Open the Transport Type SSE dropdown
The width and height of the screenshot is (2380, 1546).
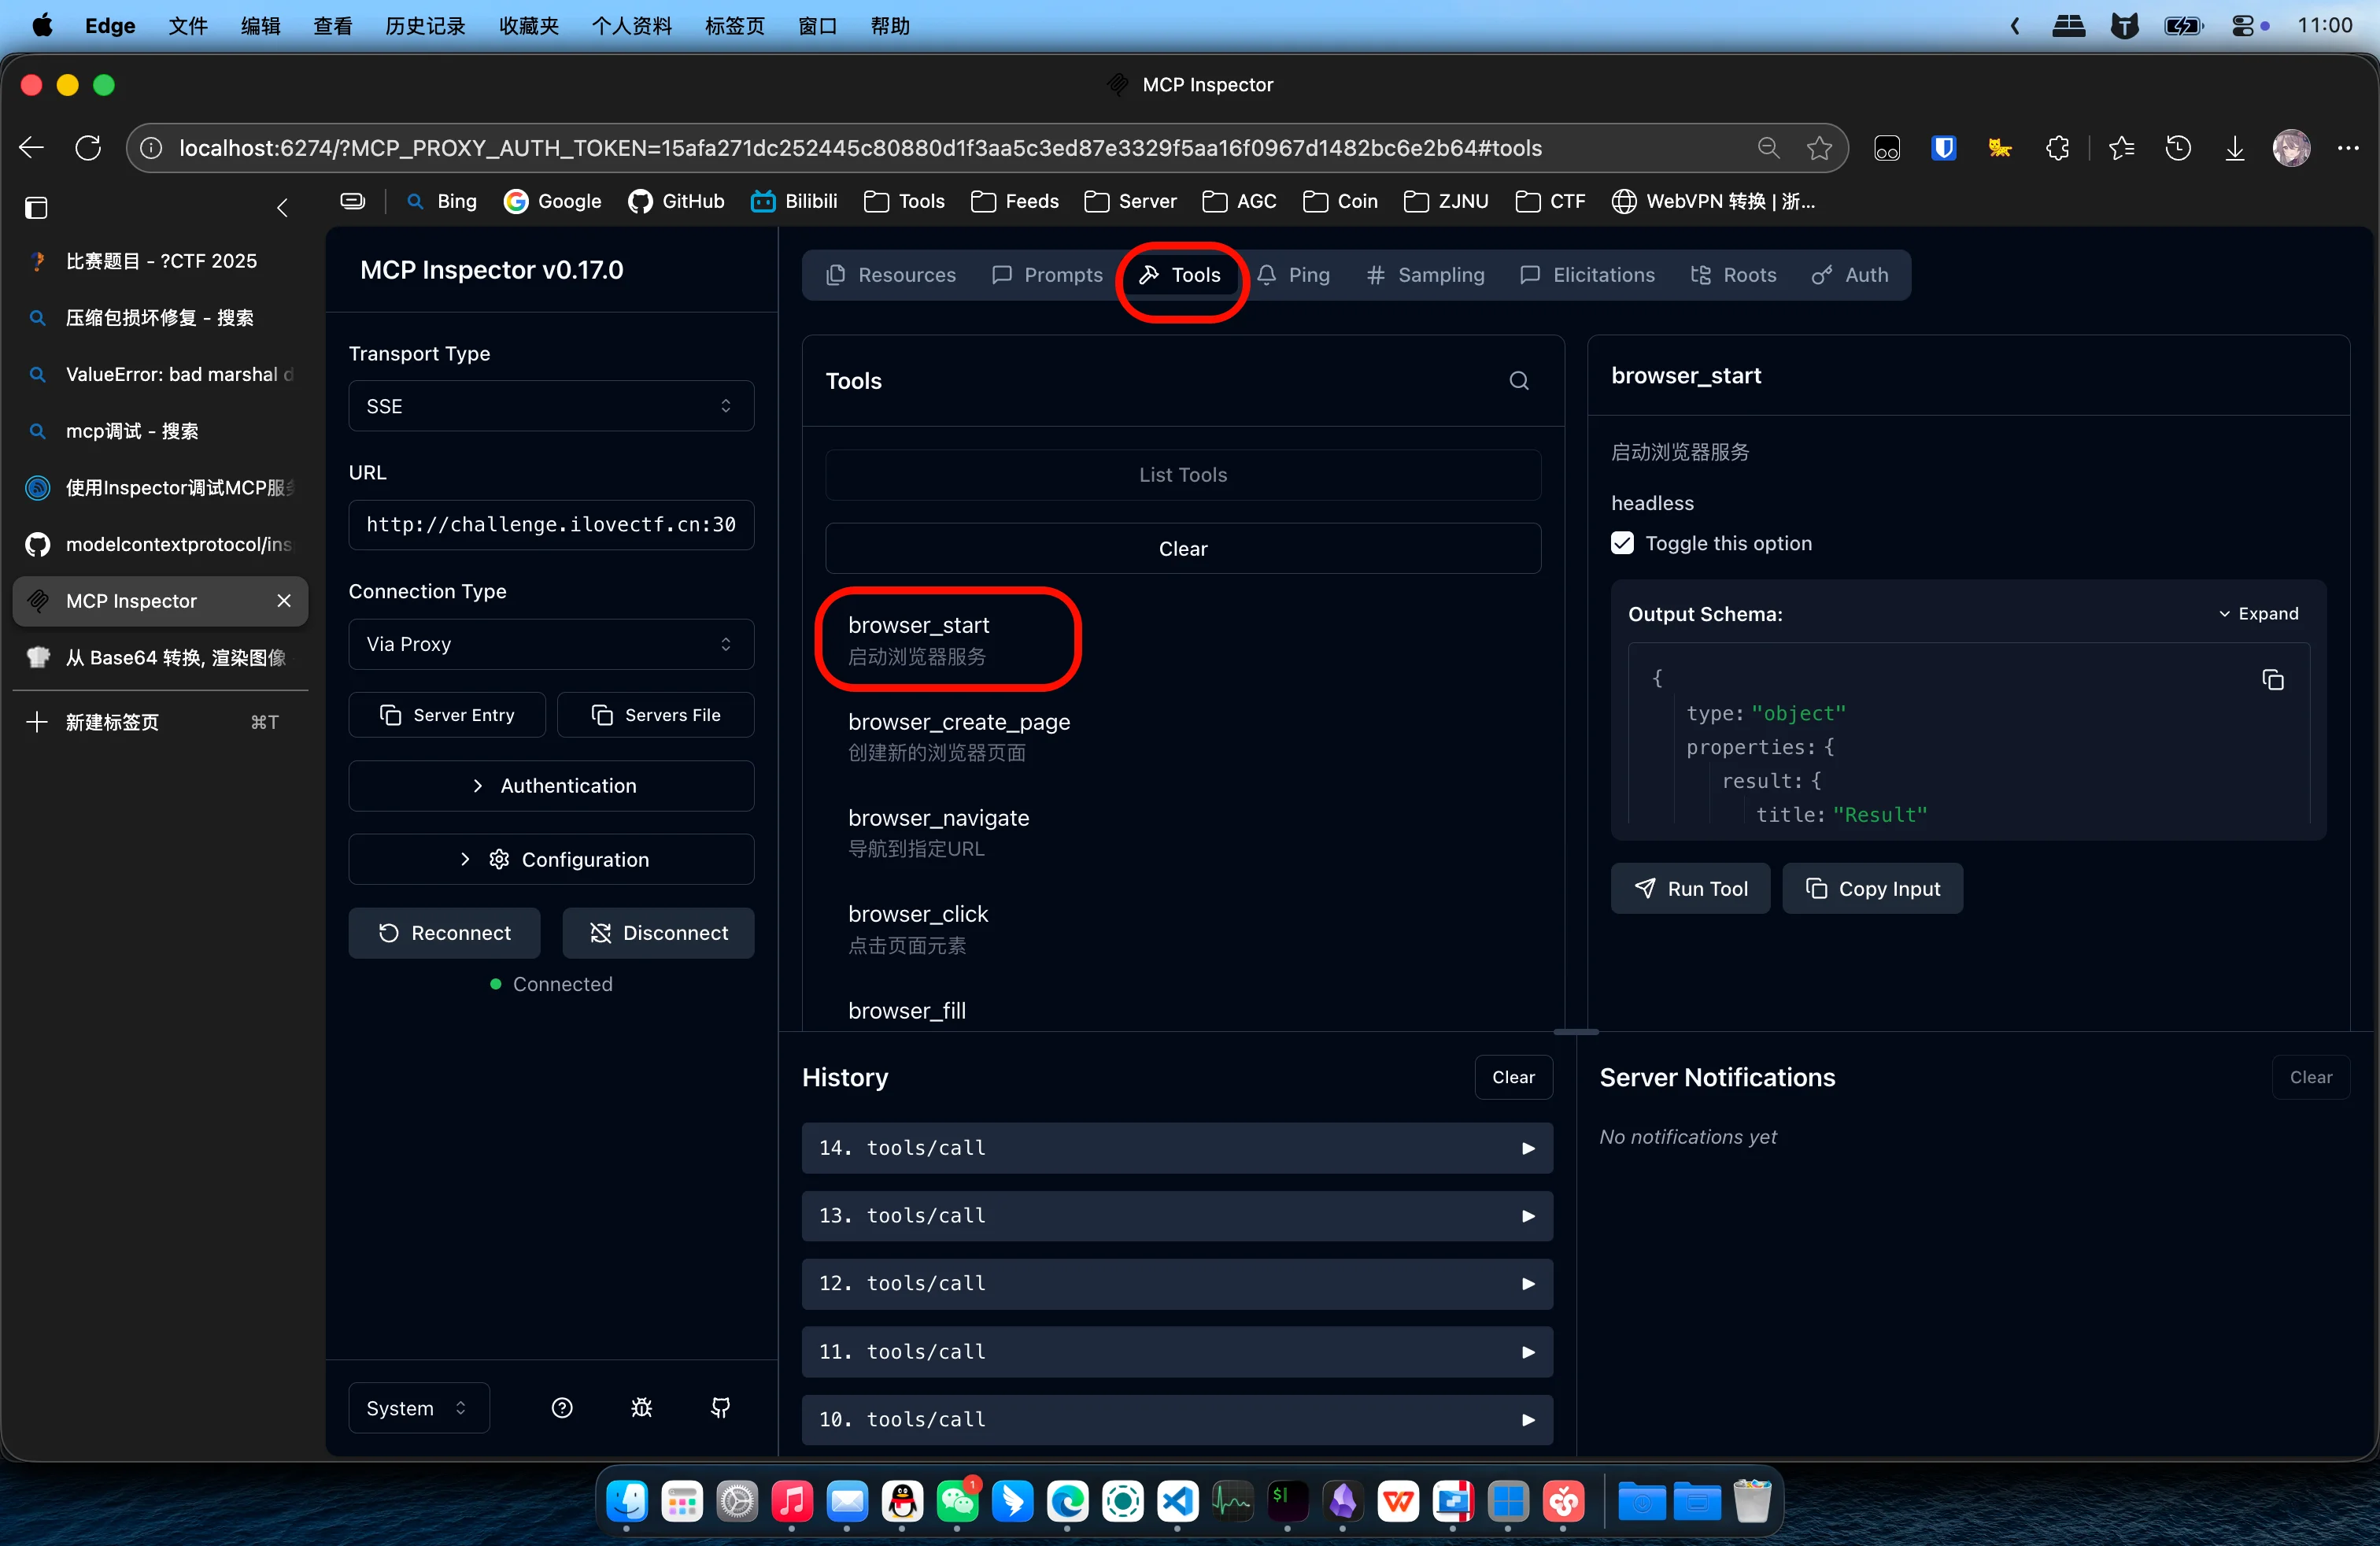click(x=550, y=406)
